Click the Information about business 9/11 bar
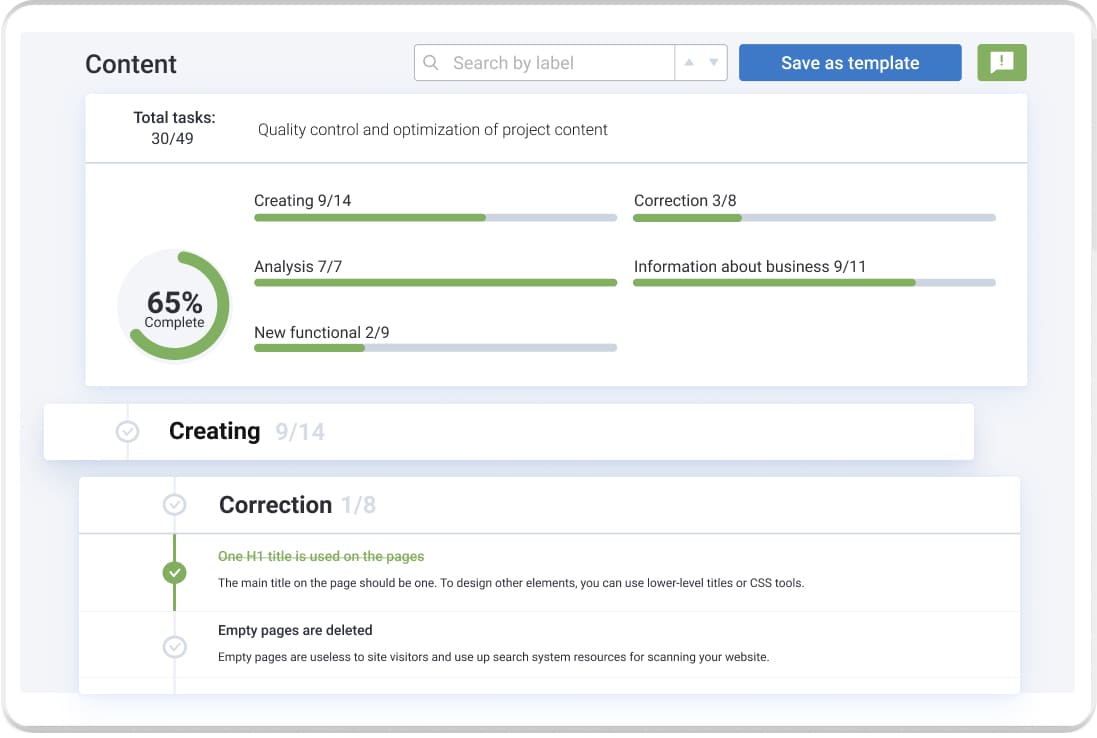This screenshot has height=738, width=1097. 814,283
